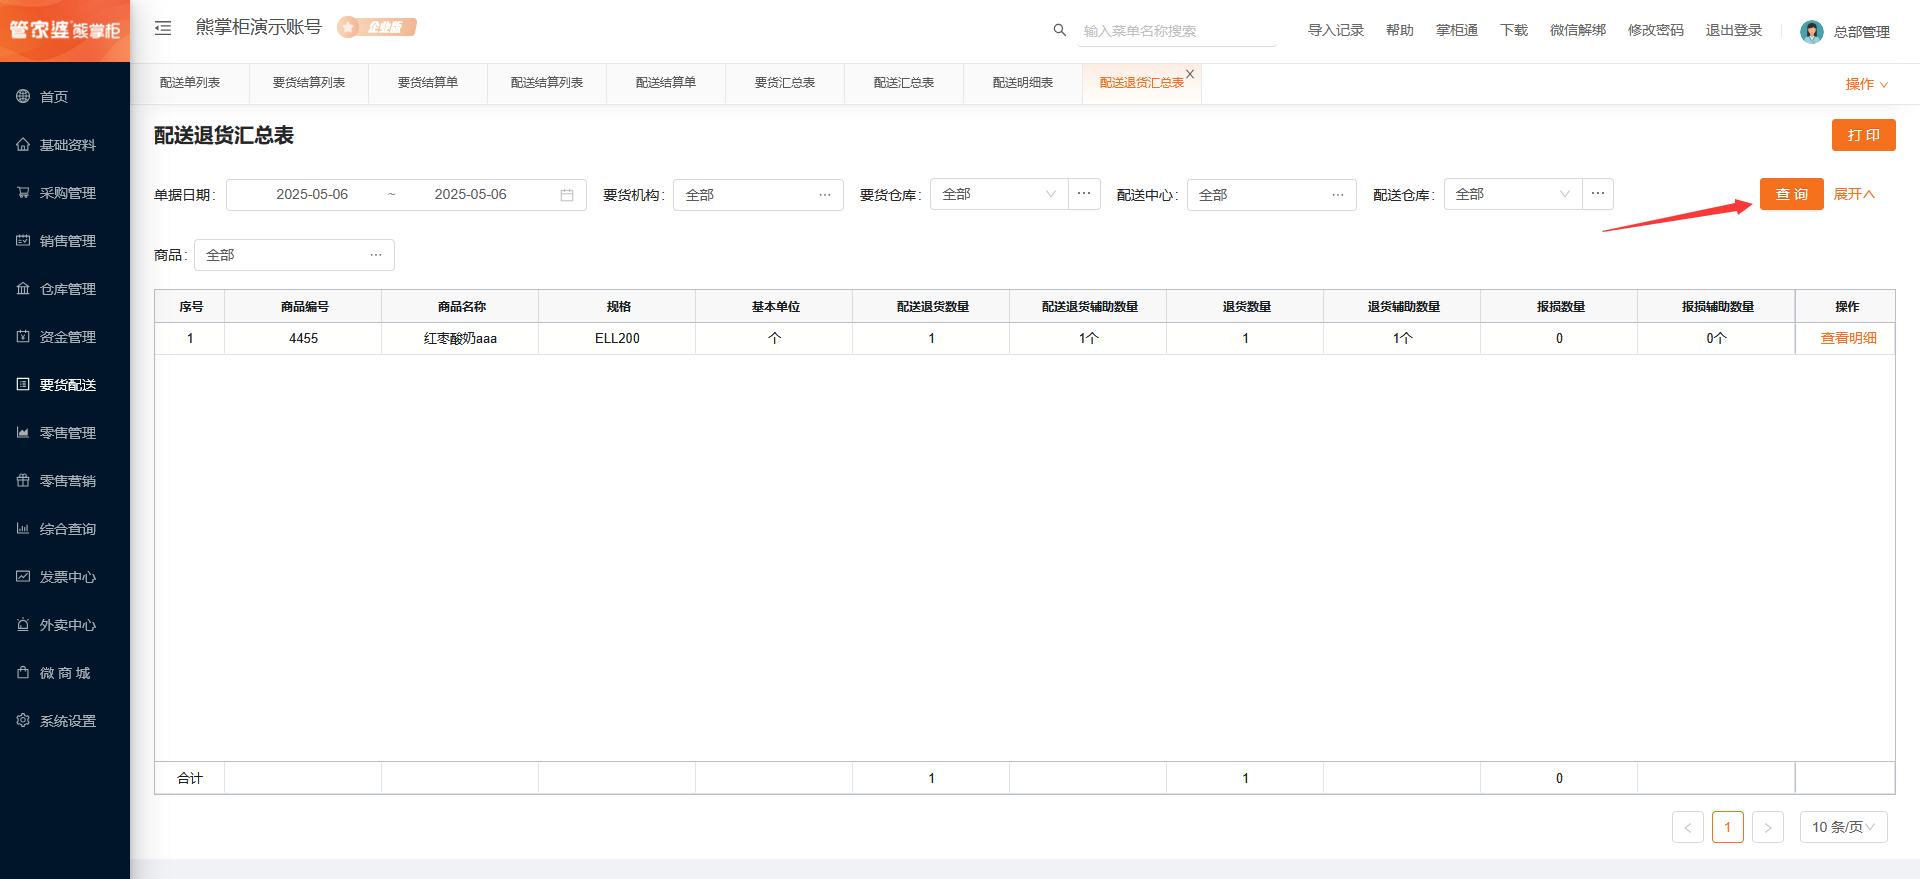Click the 查询 button
1920x879 pixels.
[1792, 194]
